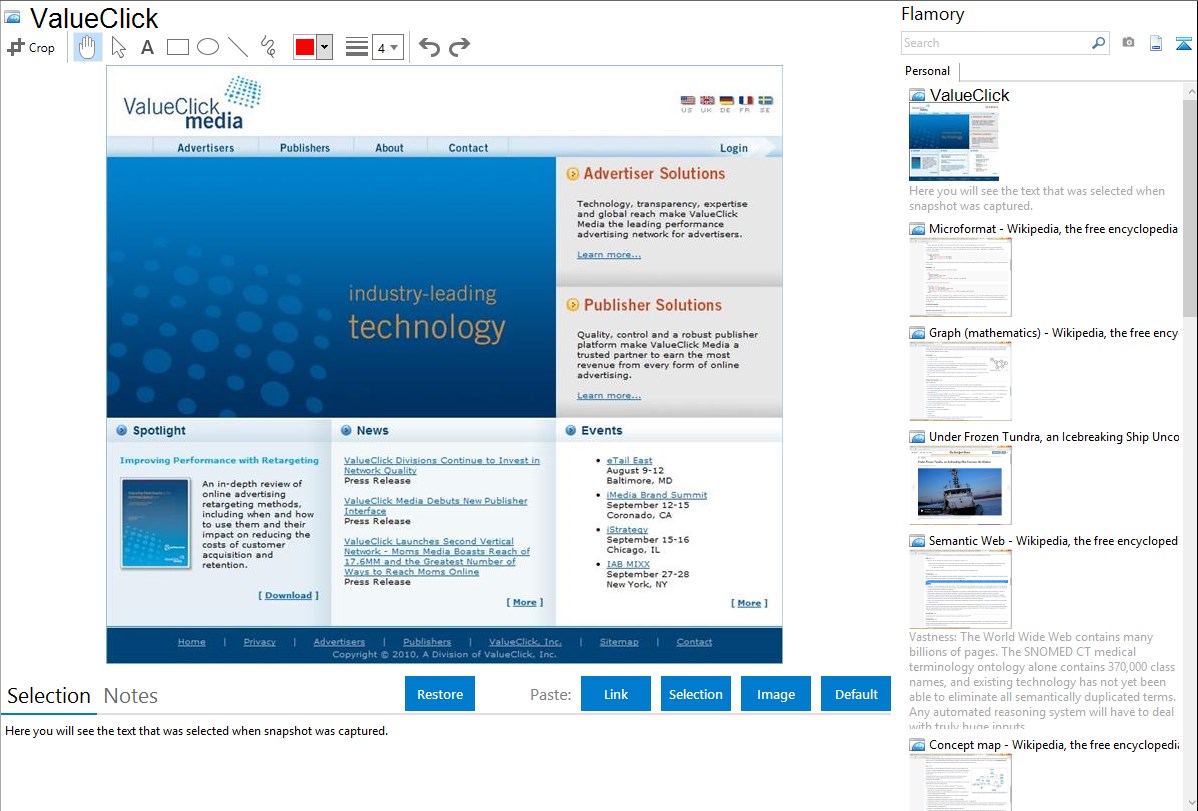Click the camera capture snapshot icon
Screen dimensions: 1198x811
1128,43
